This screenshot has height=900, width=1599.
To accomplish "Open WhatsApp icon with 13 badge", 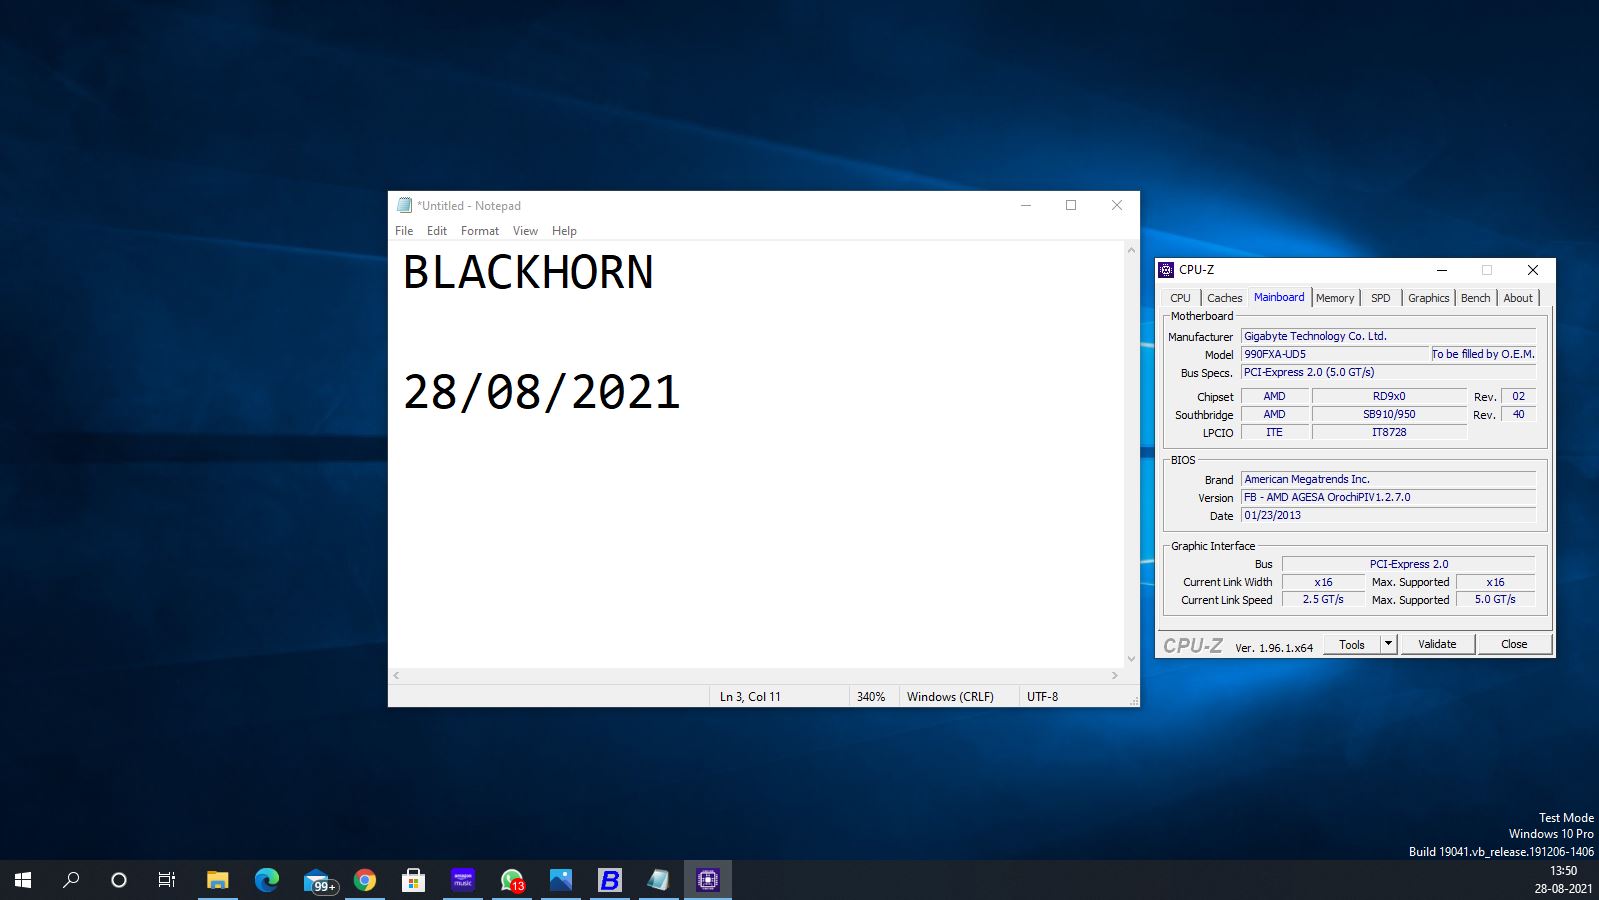I will coord(512,880).
